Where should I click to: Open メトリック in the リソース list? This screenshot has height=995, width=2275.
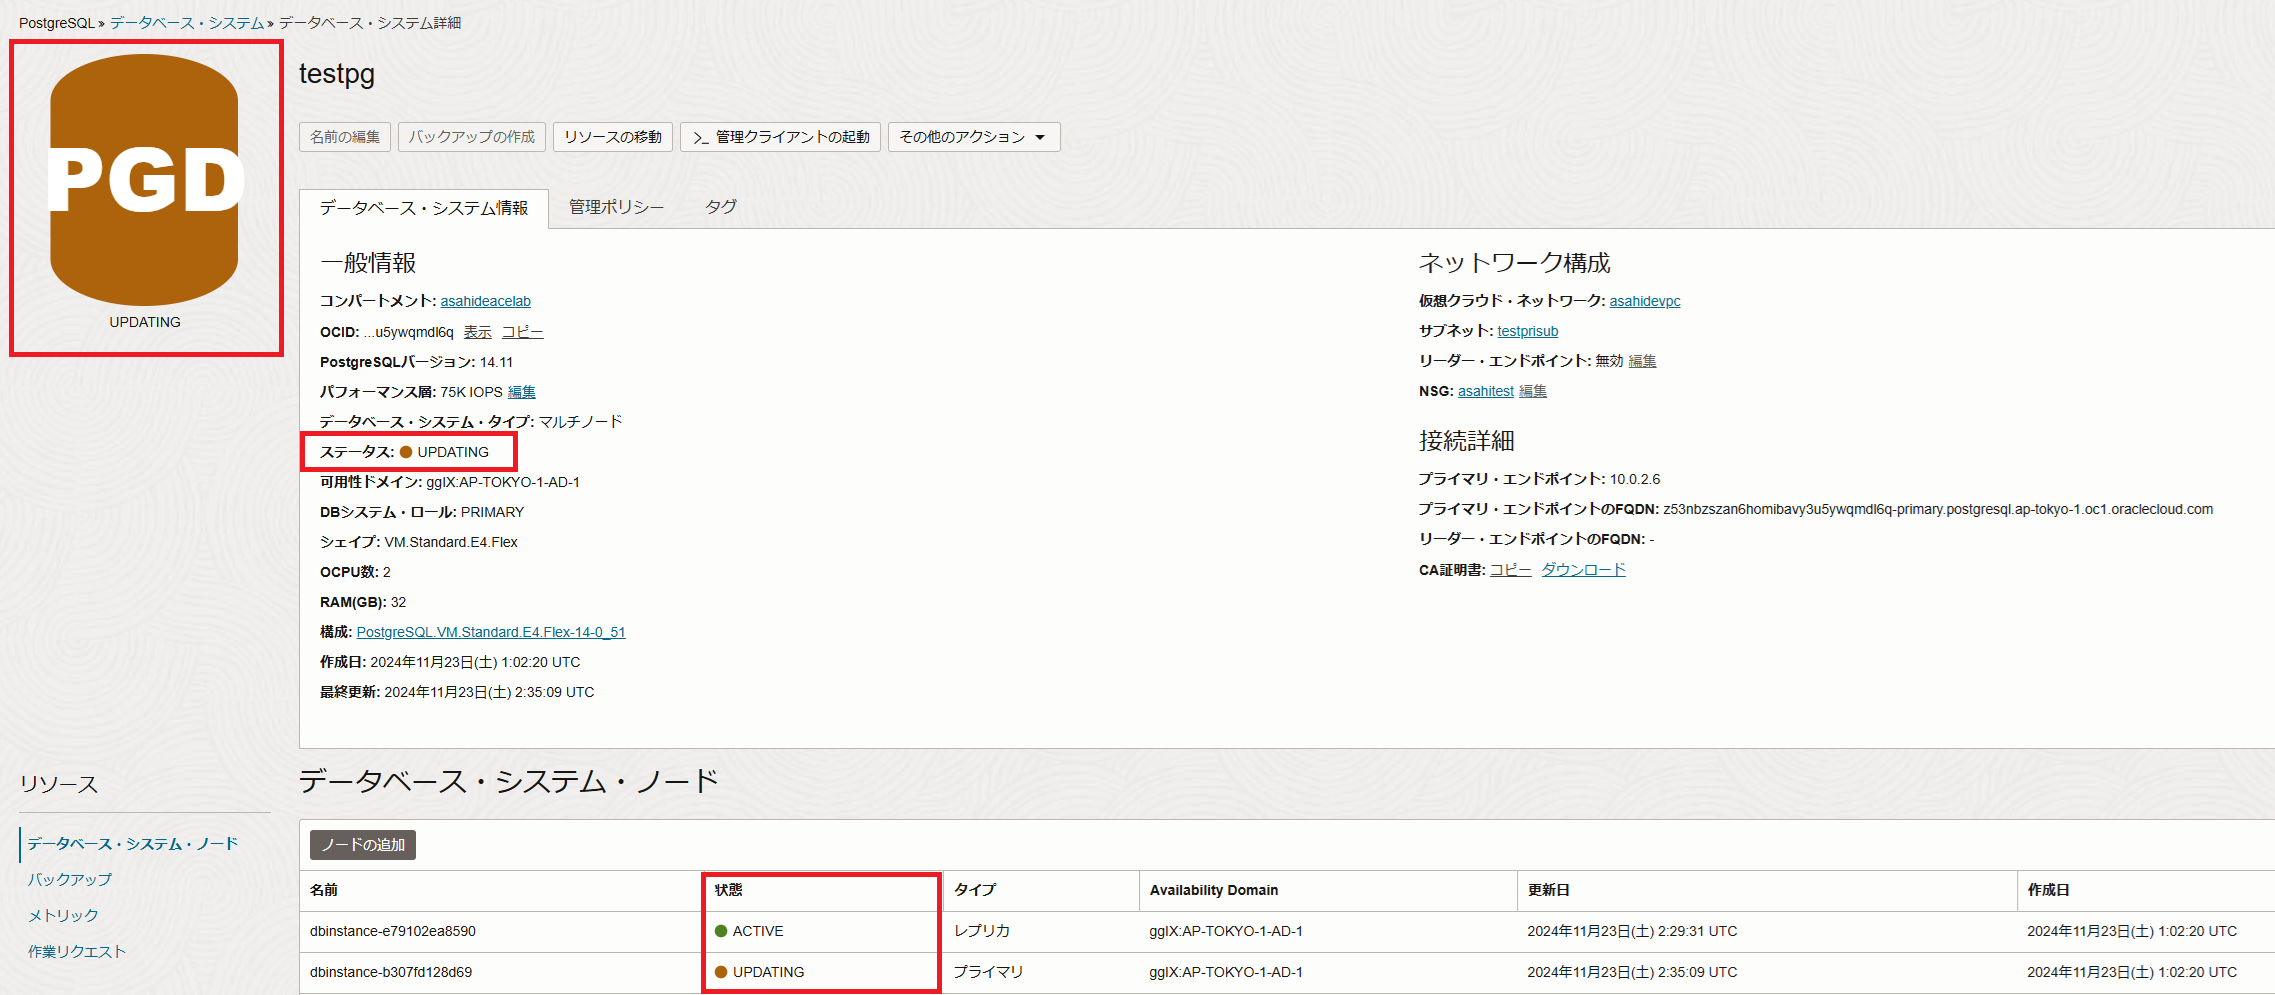tap(63, 916)
